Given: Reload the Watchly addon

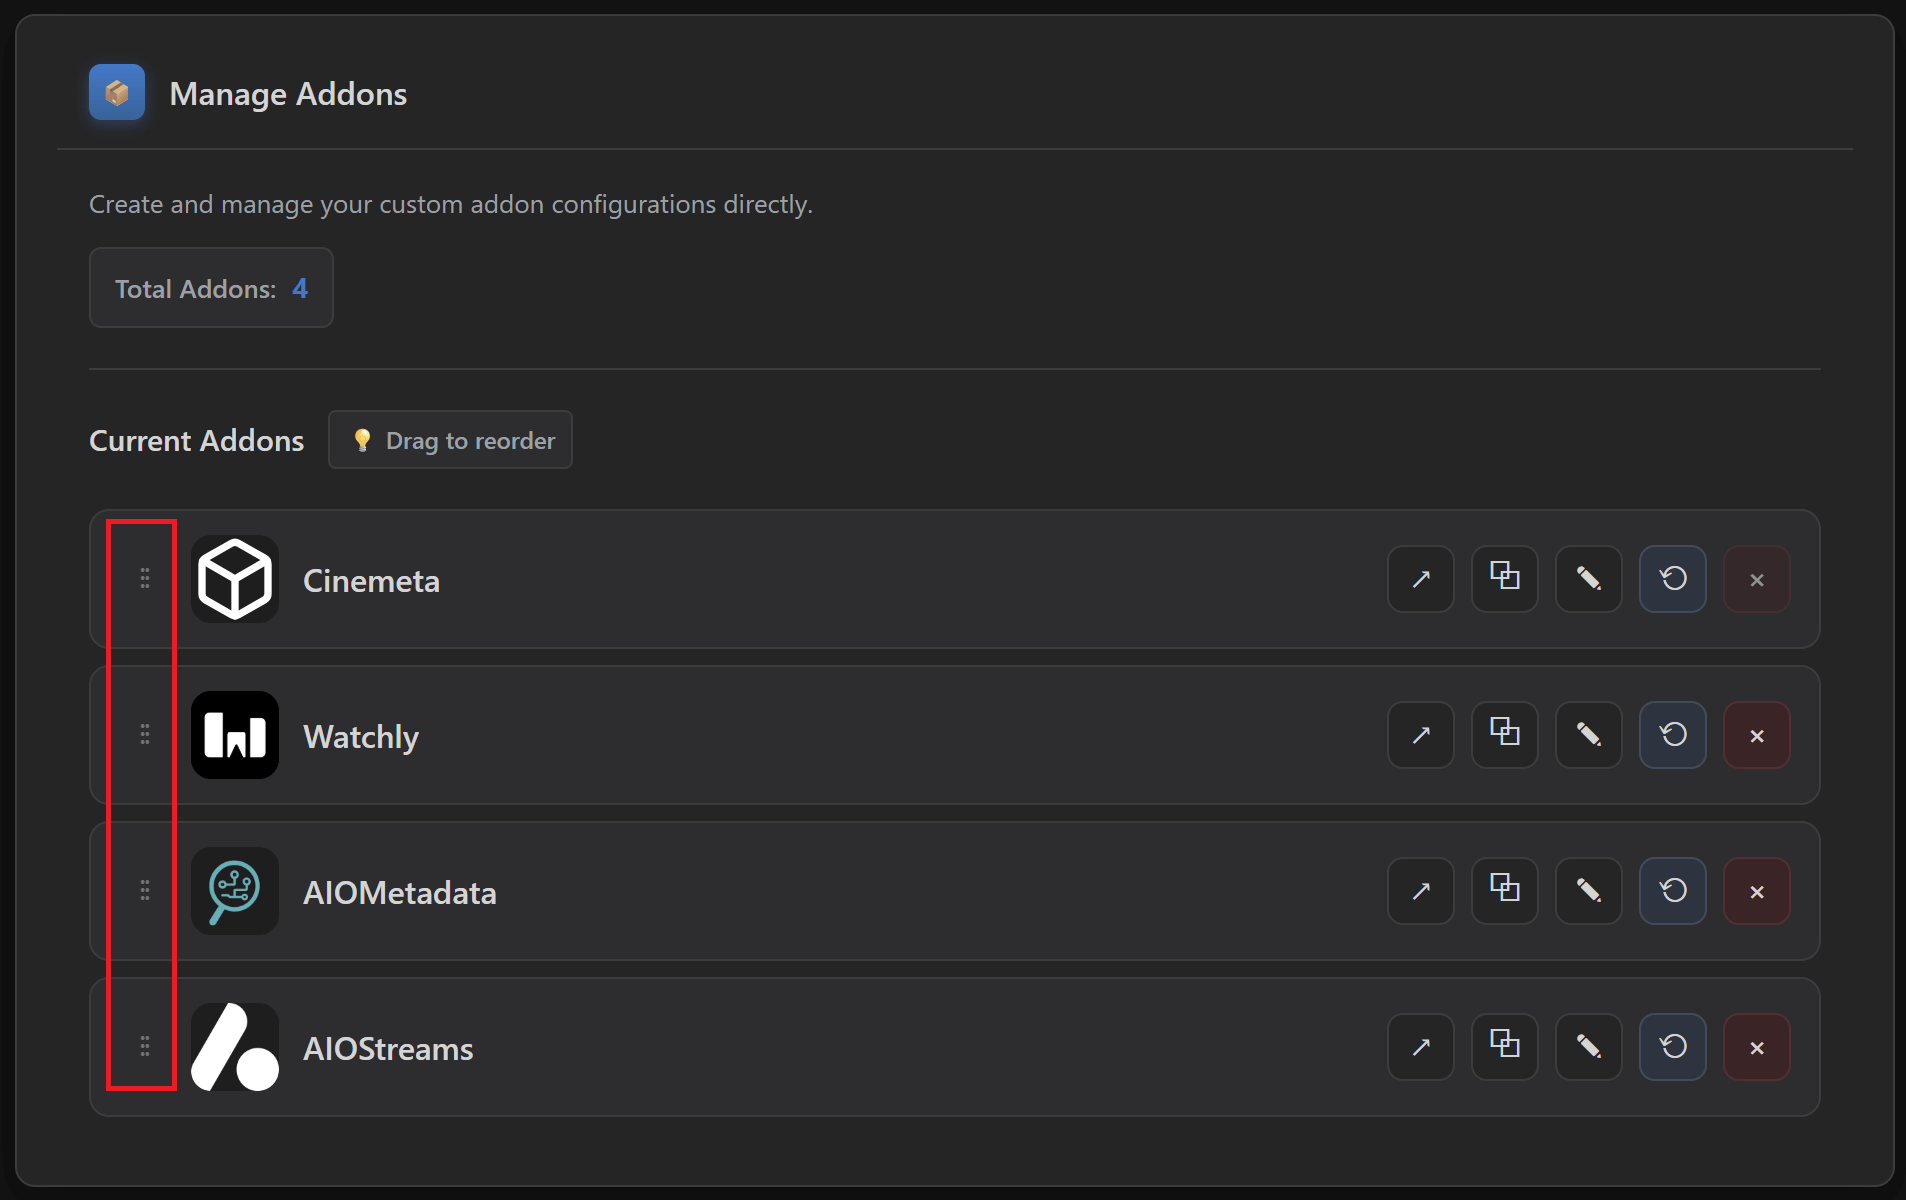Looking at the screenshot, I should coord(1672,735).
